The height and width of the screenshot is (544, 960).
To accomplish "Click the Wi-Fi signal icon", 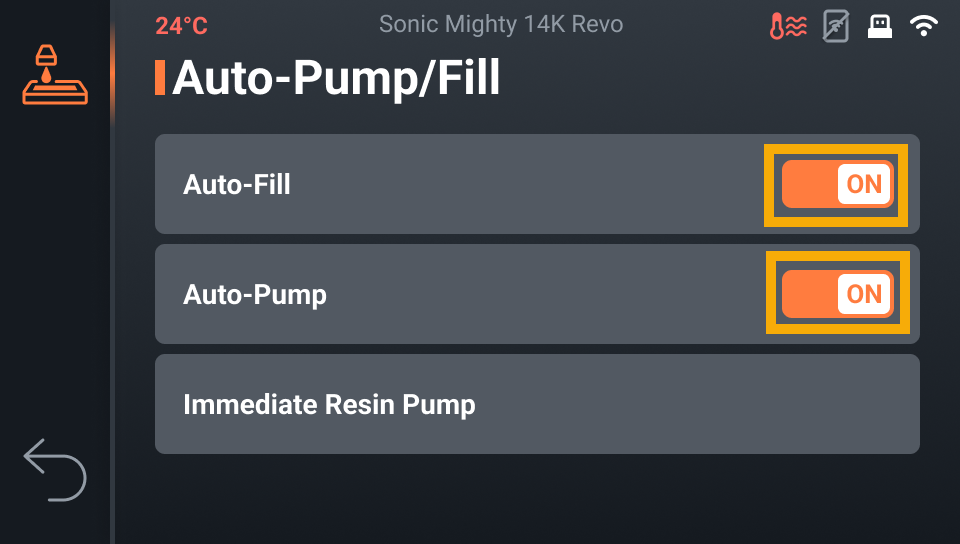I will point(923,27).
